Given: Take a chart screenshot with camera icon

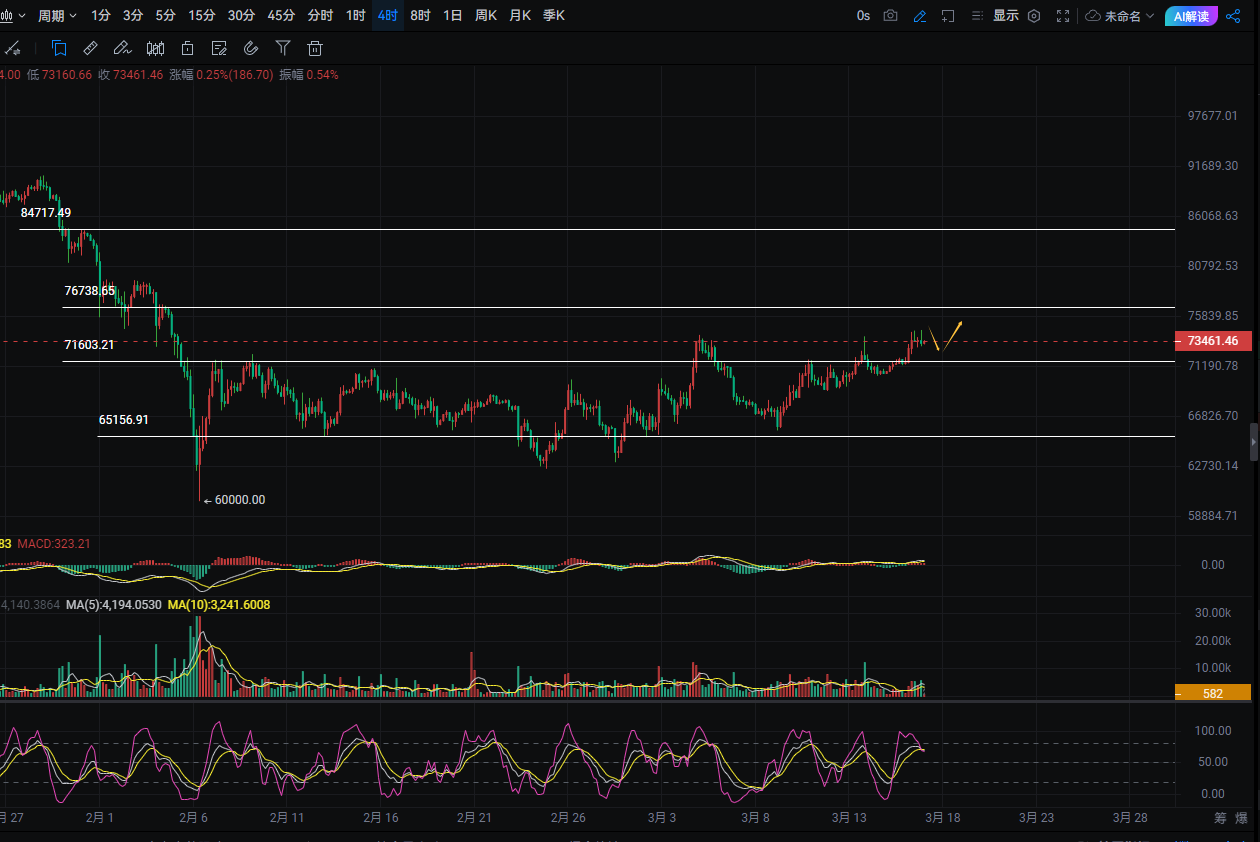Looking at the screenshot, I should click(890, 16).
